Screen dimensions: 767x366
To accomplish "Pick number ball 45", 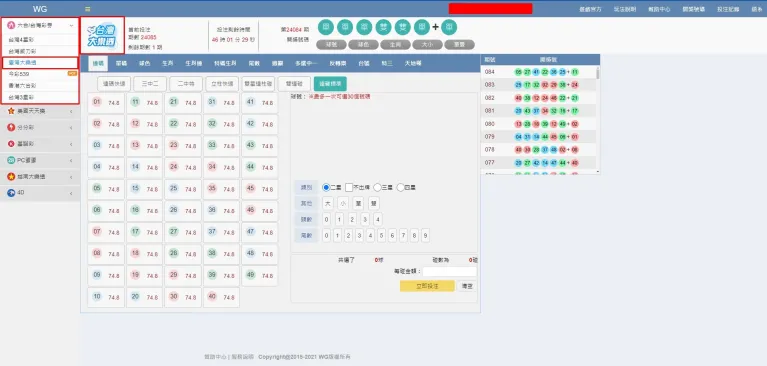I will pos(250,188).
